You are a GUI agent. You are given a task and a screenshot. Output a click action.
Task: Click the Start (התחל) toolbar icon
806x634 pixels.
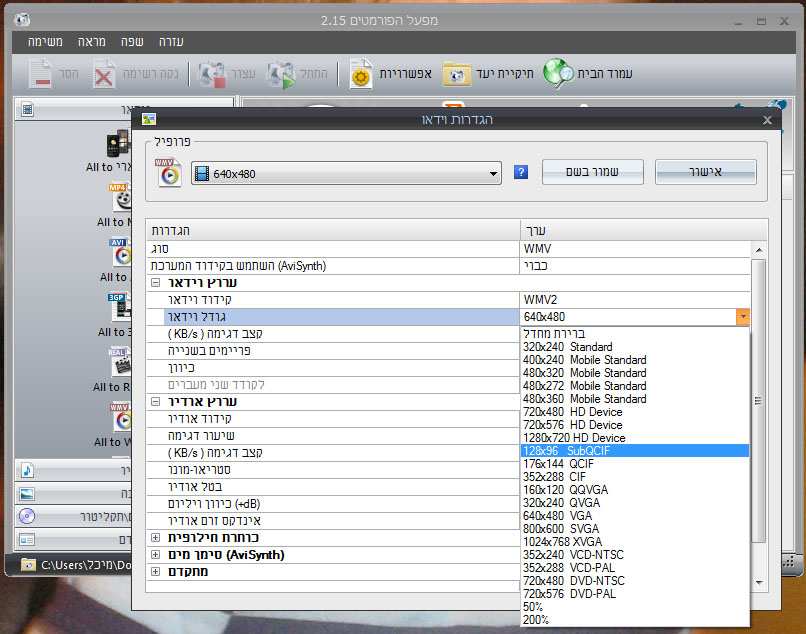click(281, 74)
